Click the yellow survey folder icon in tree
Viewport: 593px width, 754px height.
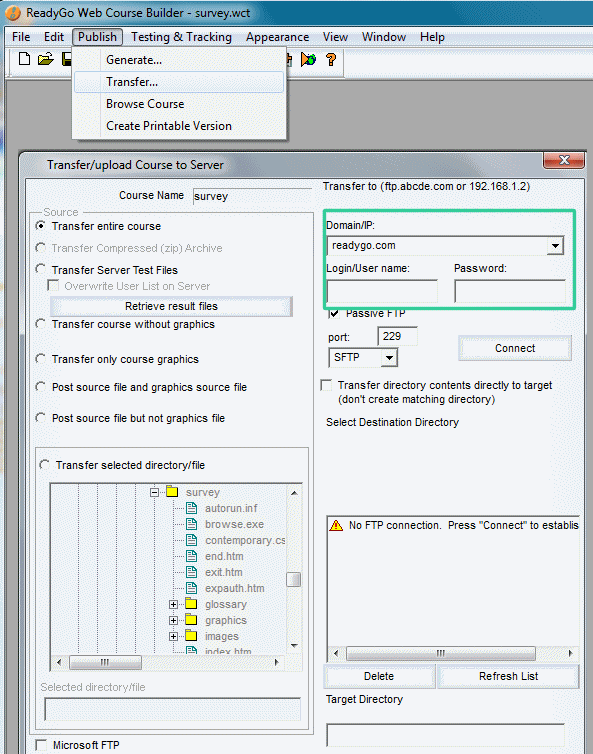pyautogui.click(x=172, y=492)
